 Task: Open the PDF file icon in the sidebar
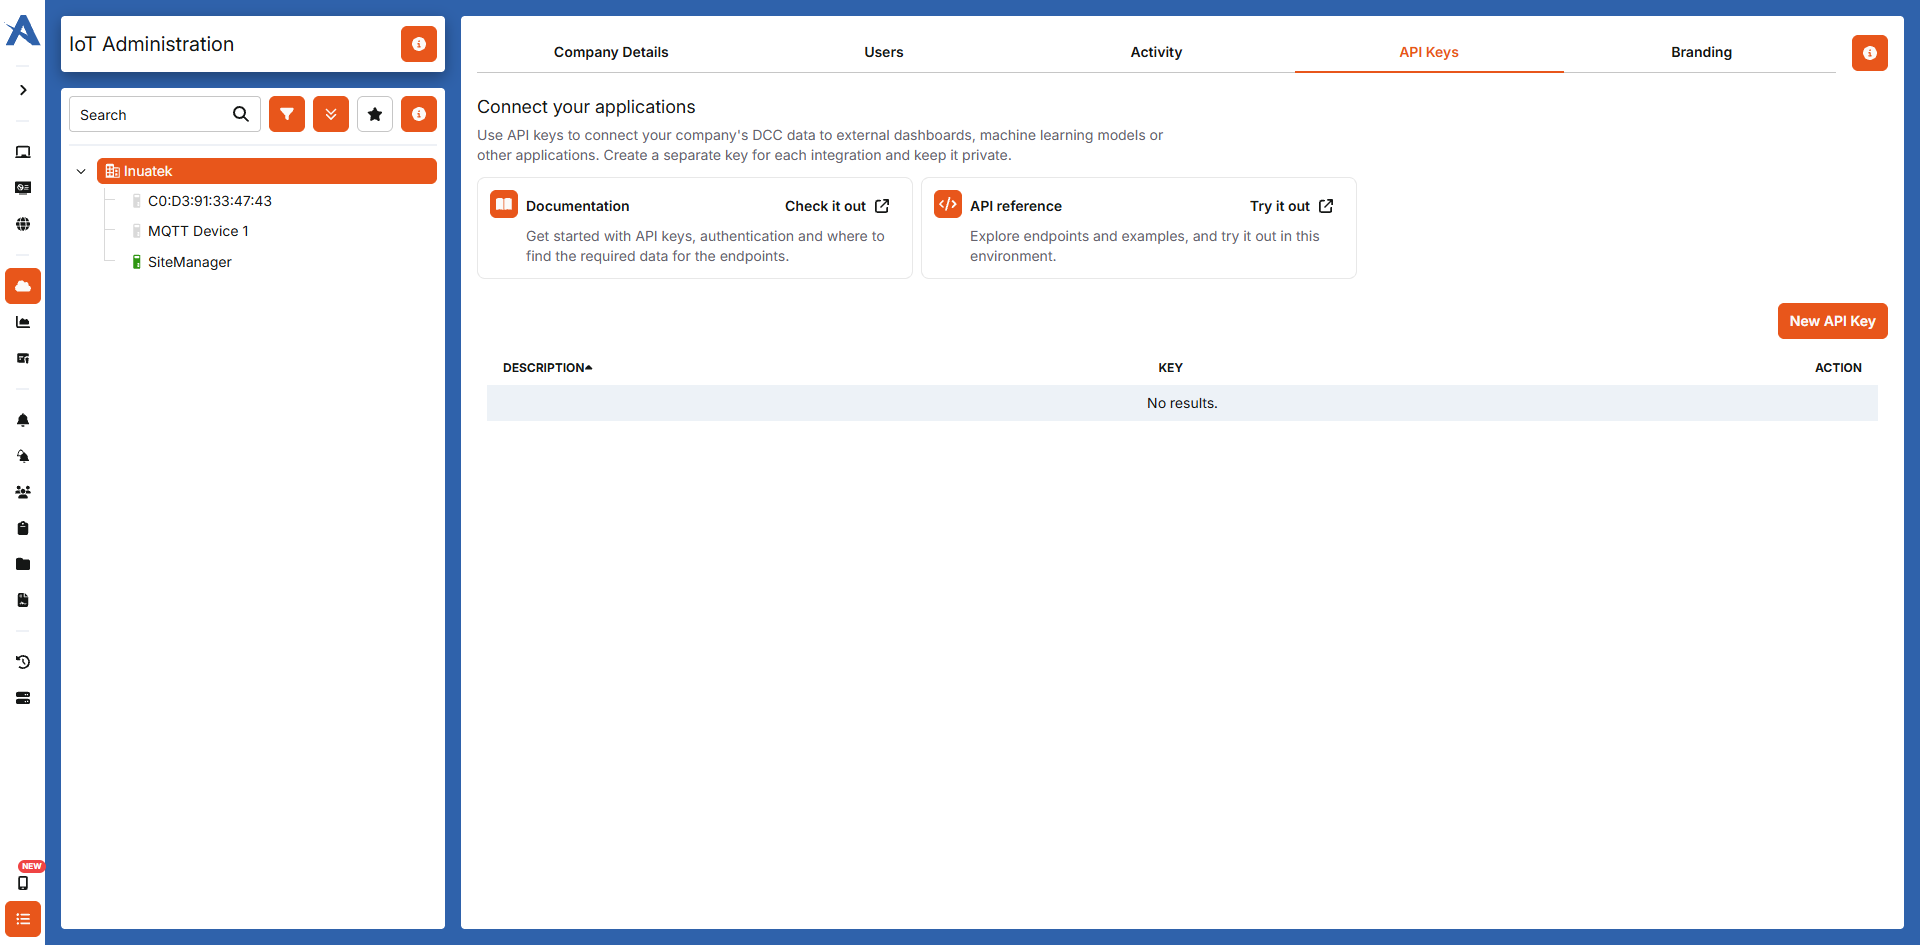(23, 600)
